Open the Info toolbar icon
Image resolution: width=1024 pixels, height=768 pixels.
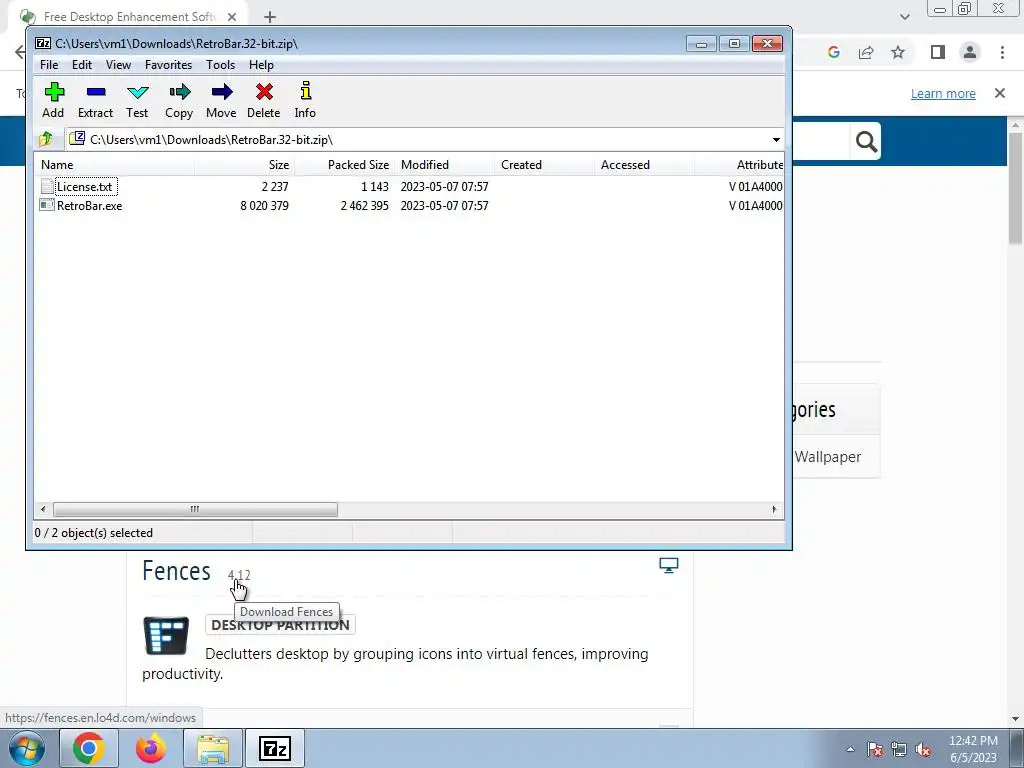point(305,91)
